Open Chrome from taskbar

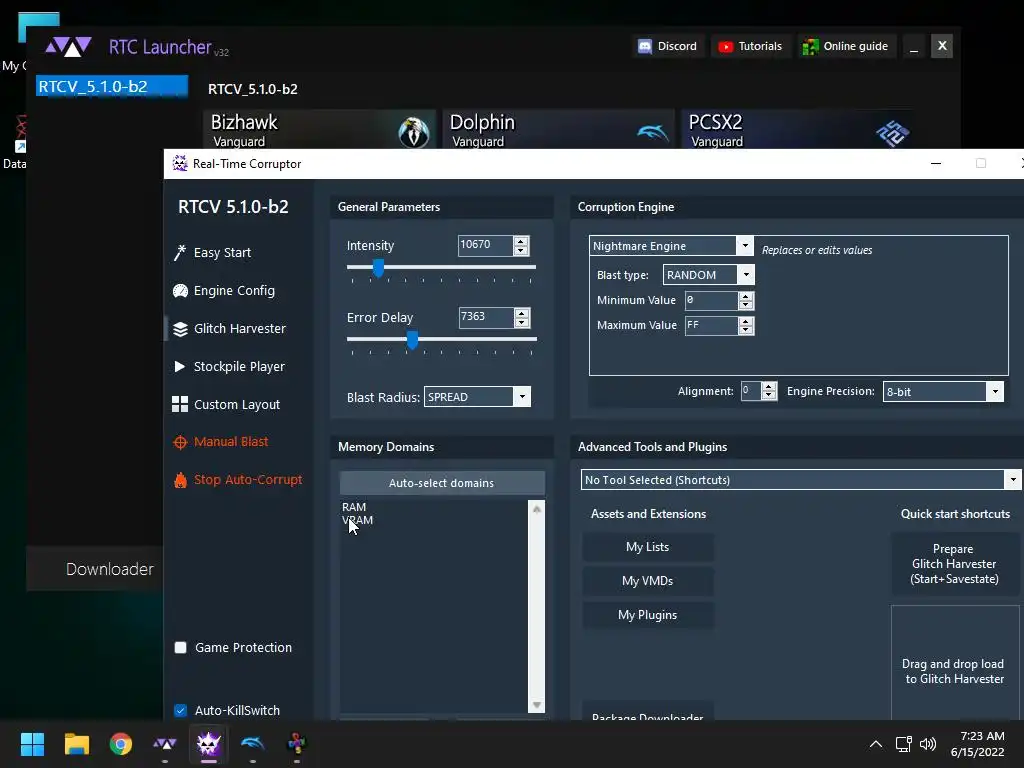pos(121,743)
